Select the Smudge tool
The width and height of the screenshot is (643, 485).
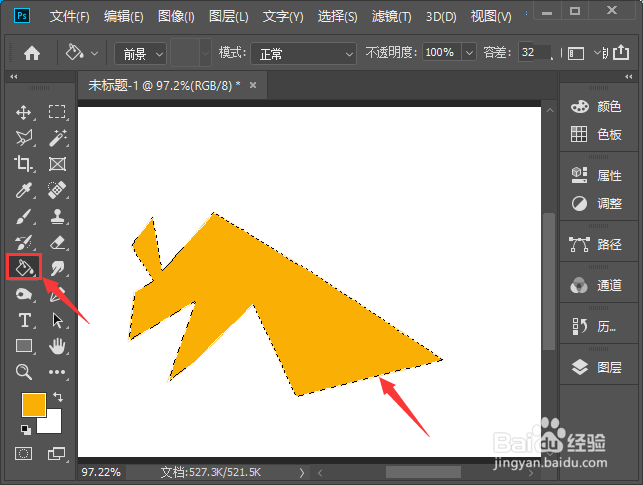[57, 269]
